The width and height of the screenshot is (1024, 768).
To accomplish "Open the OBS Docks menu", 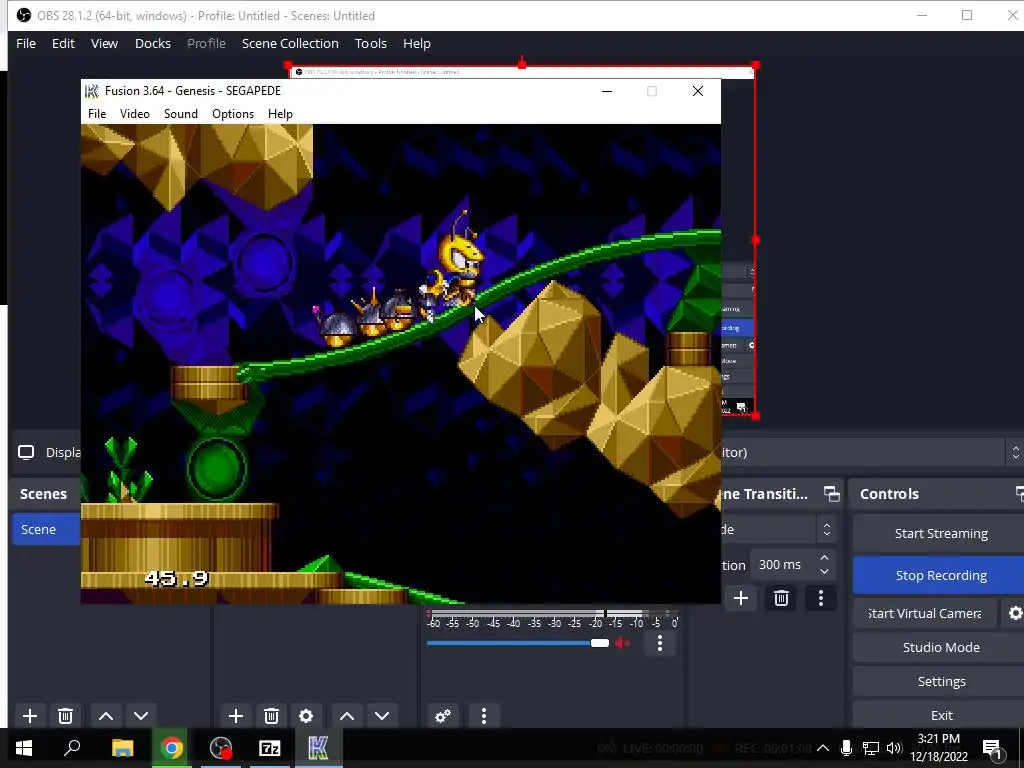I will click(153, 44).
